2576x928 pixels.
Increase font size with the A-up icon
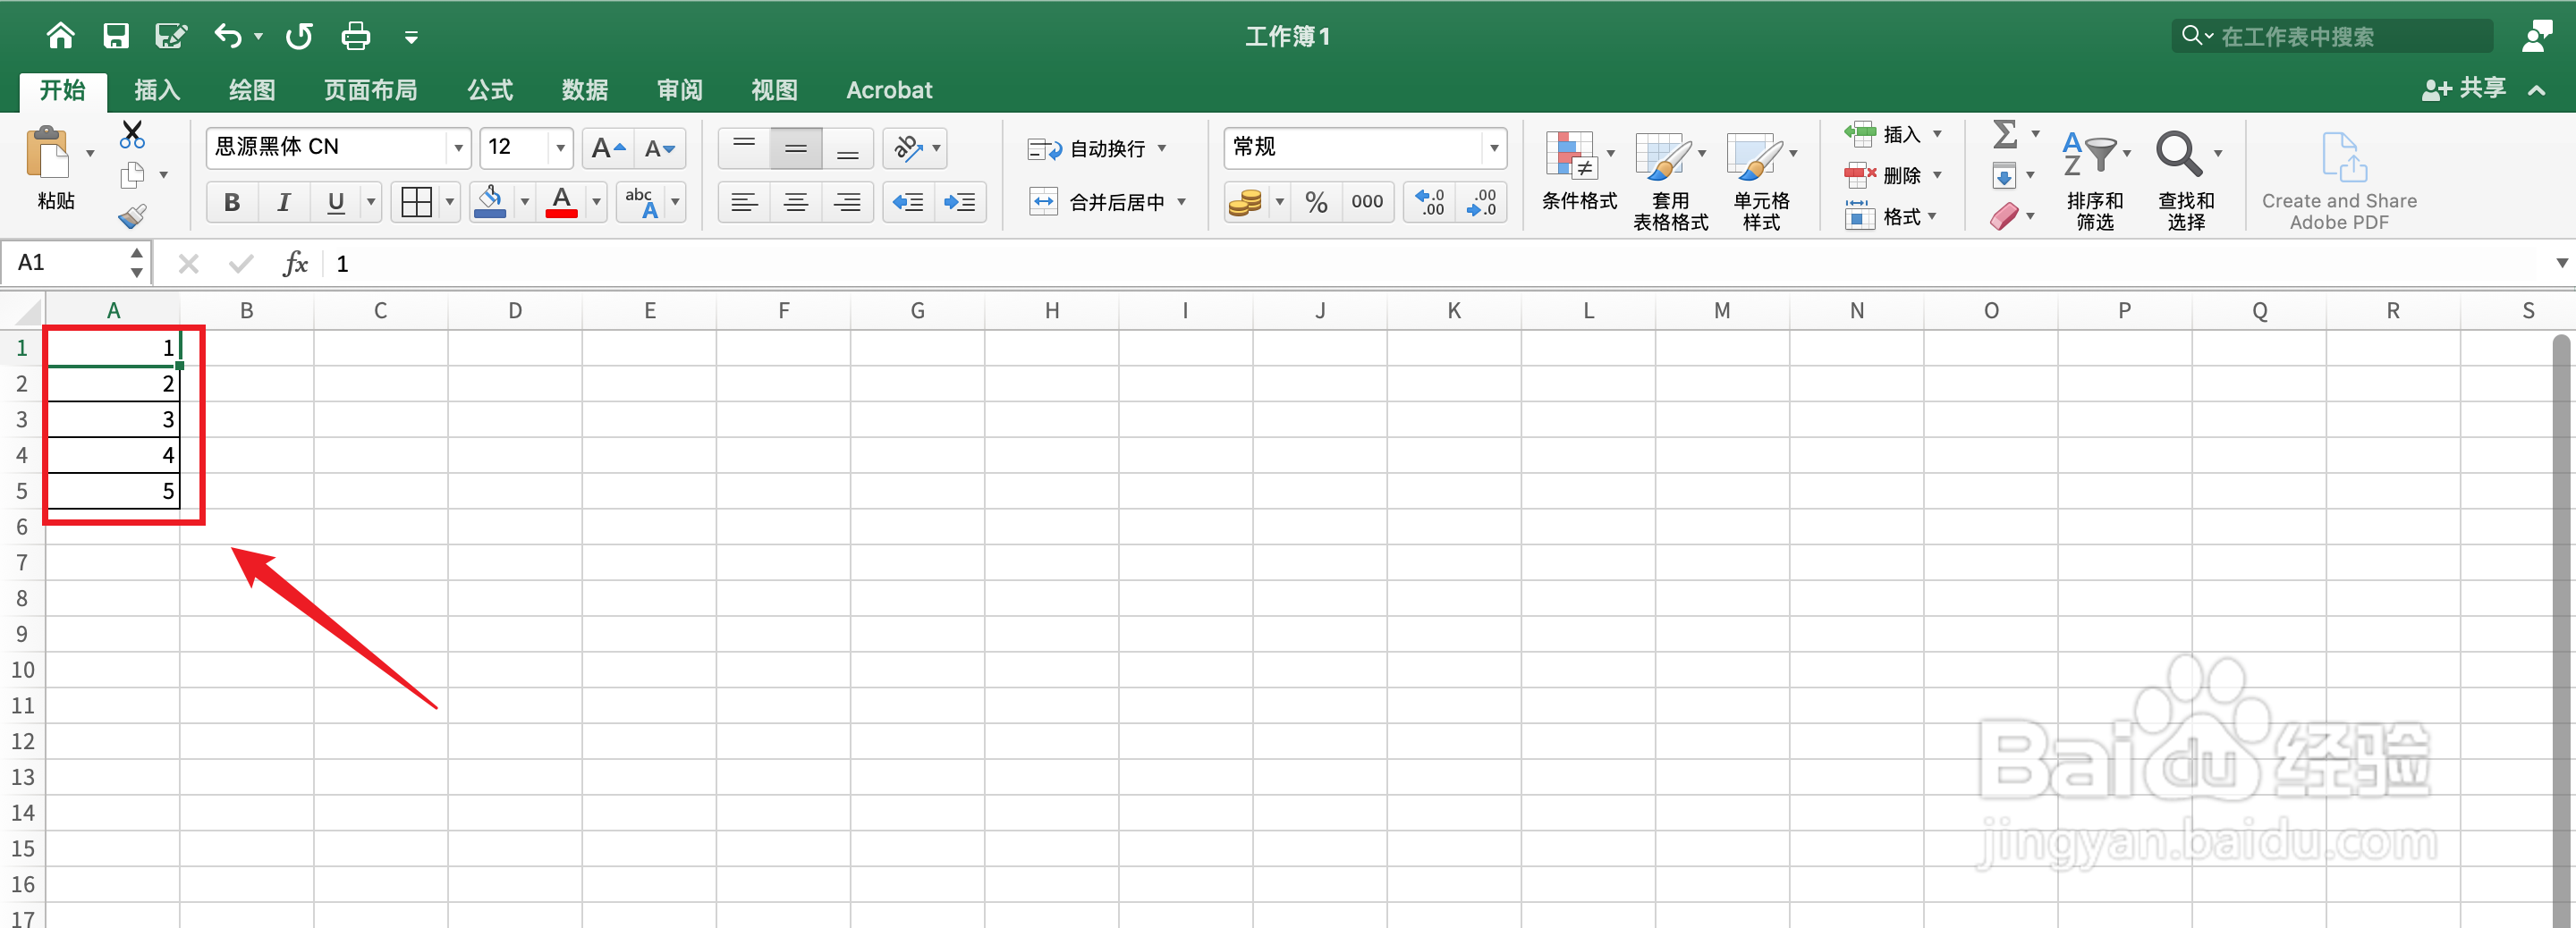(x=608, y=149)
